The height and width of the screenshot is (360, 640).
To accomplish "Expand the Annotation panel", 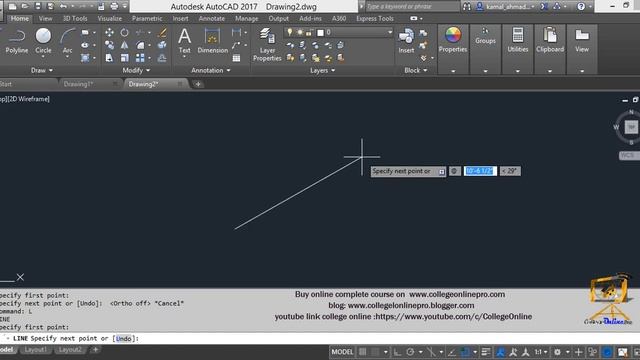I will click(x=211, y=70).
